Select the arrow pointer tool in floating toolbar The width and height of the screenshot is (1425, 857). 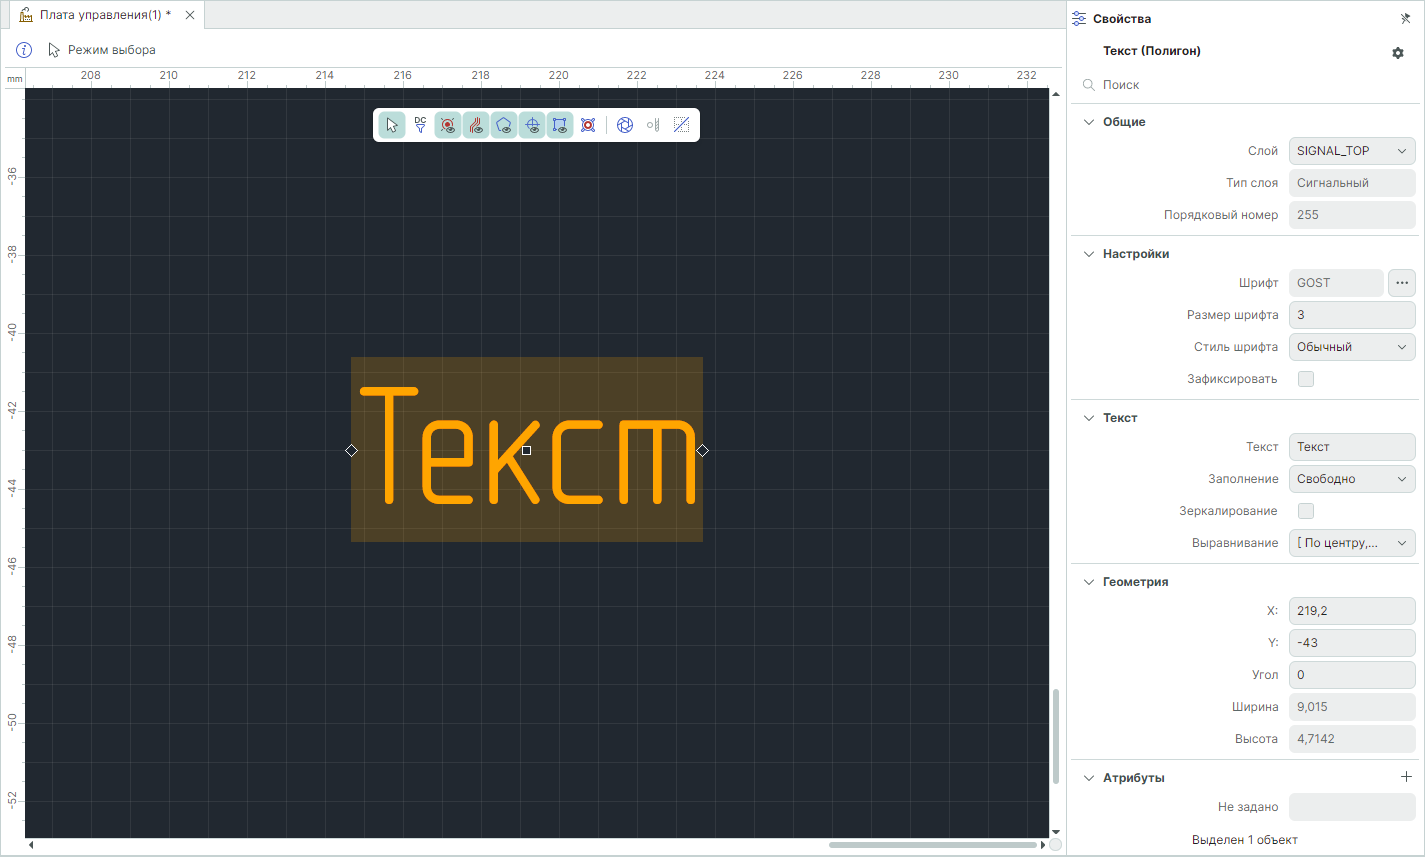click(392, 125)
